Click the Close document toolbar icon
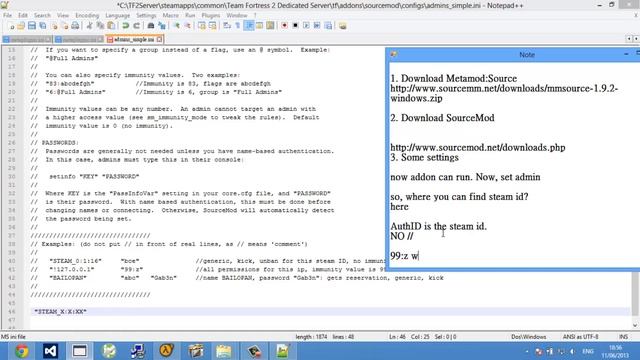The width and height of the screenshot is (640, 360). (54, 26)
